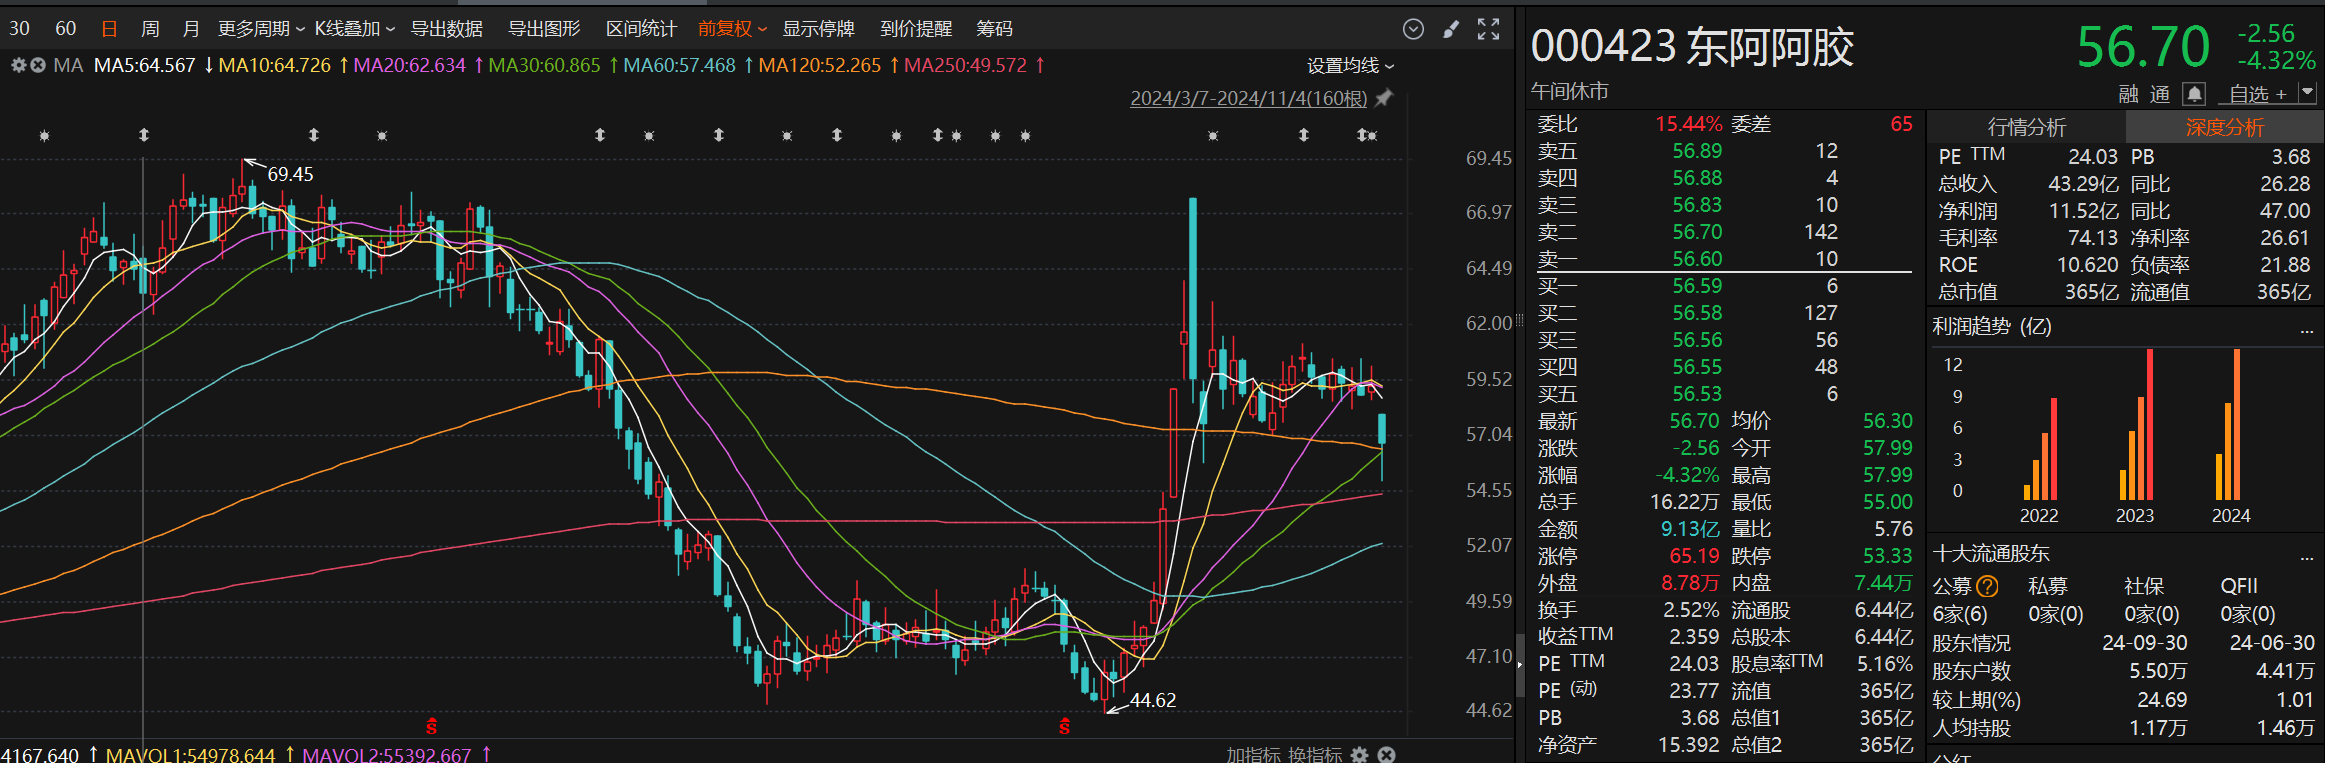The width and height of the screenshot is (2325, 763).
Task: Open 前复权 adjustment dropdown
Action: (x=732, y=29)
